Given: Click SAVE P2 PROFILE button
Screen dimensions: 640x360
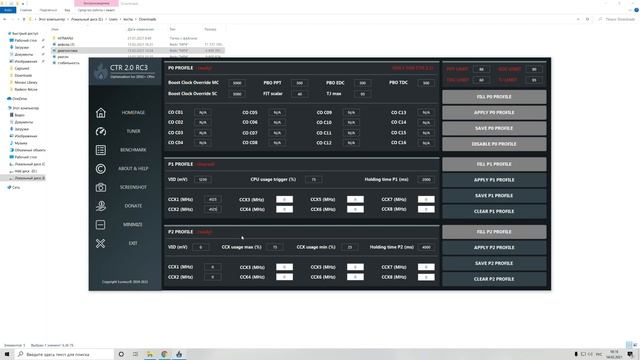Looking at the screenshot, I should [494, 264].
